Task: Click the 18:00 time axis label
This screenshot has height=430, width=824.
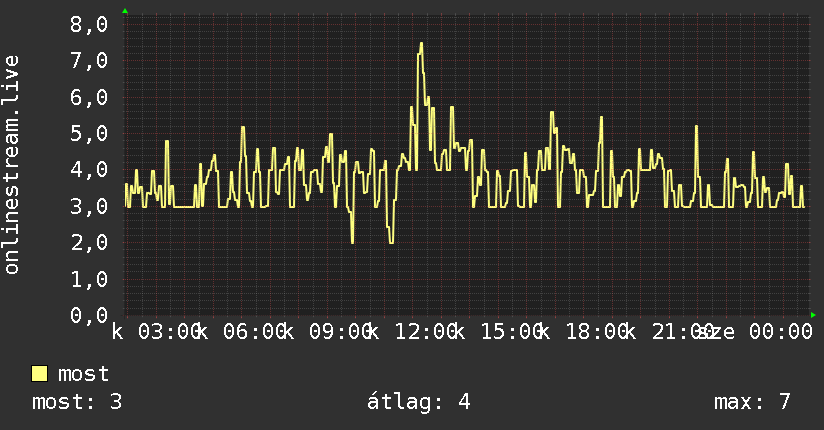Action: coord(598,332)
